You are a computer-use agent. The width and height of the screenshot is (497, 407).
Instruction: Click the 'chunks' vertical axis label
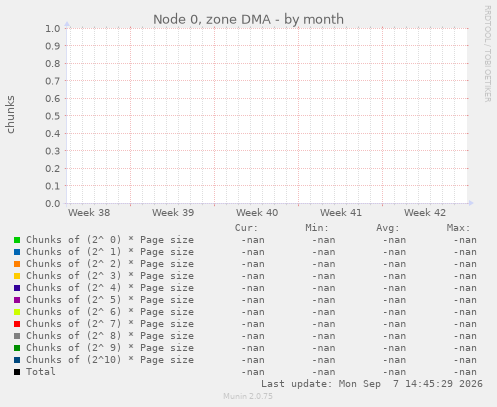10,115
